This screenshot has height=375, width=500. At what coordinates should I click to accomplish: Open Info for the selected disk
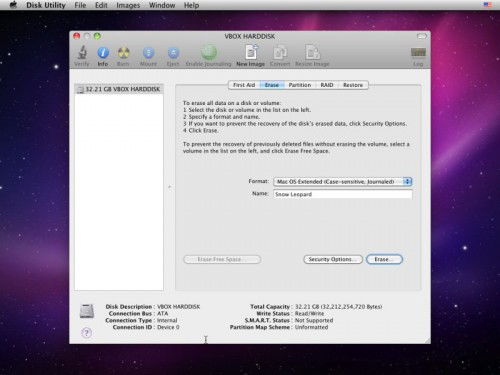pyautogui.click(x=103, y=53)
